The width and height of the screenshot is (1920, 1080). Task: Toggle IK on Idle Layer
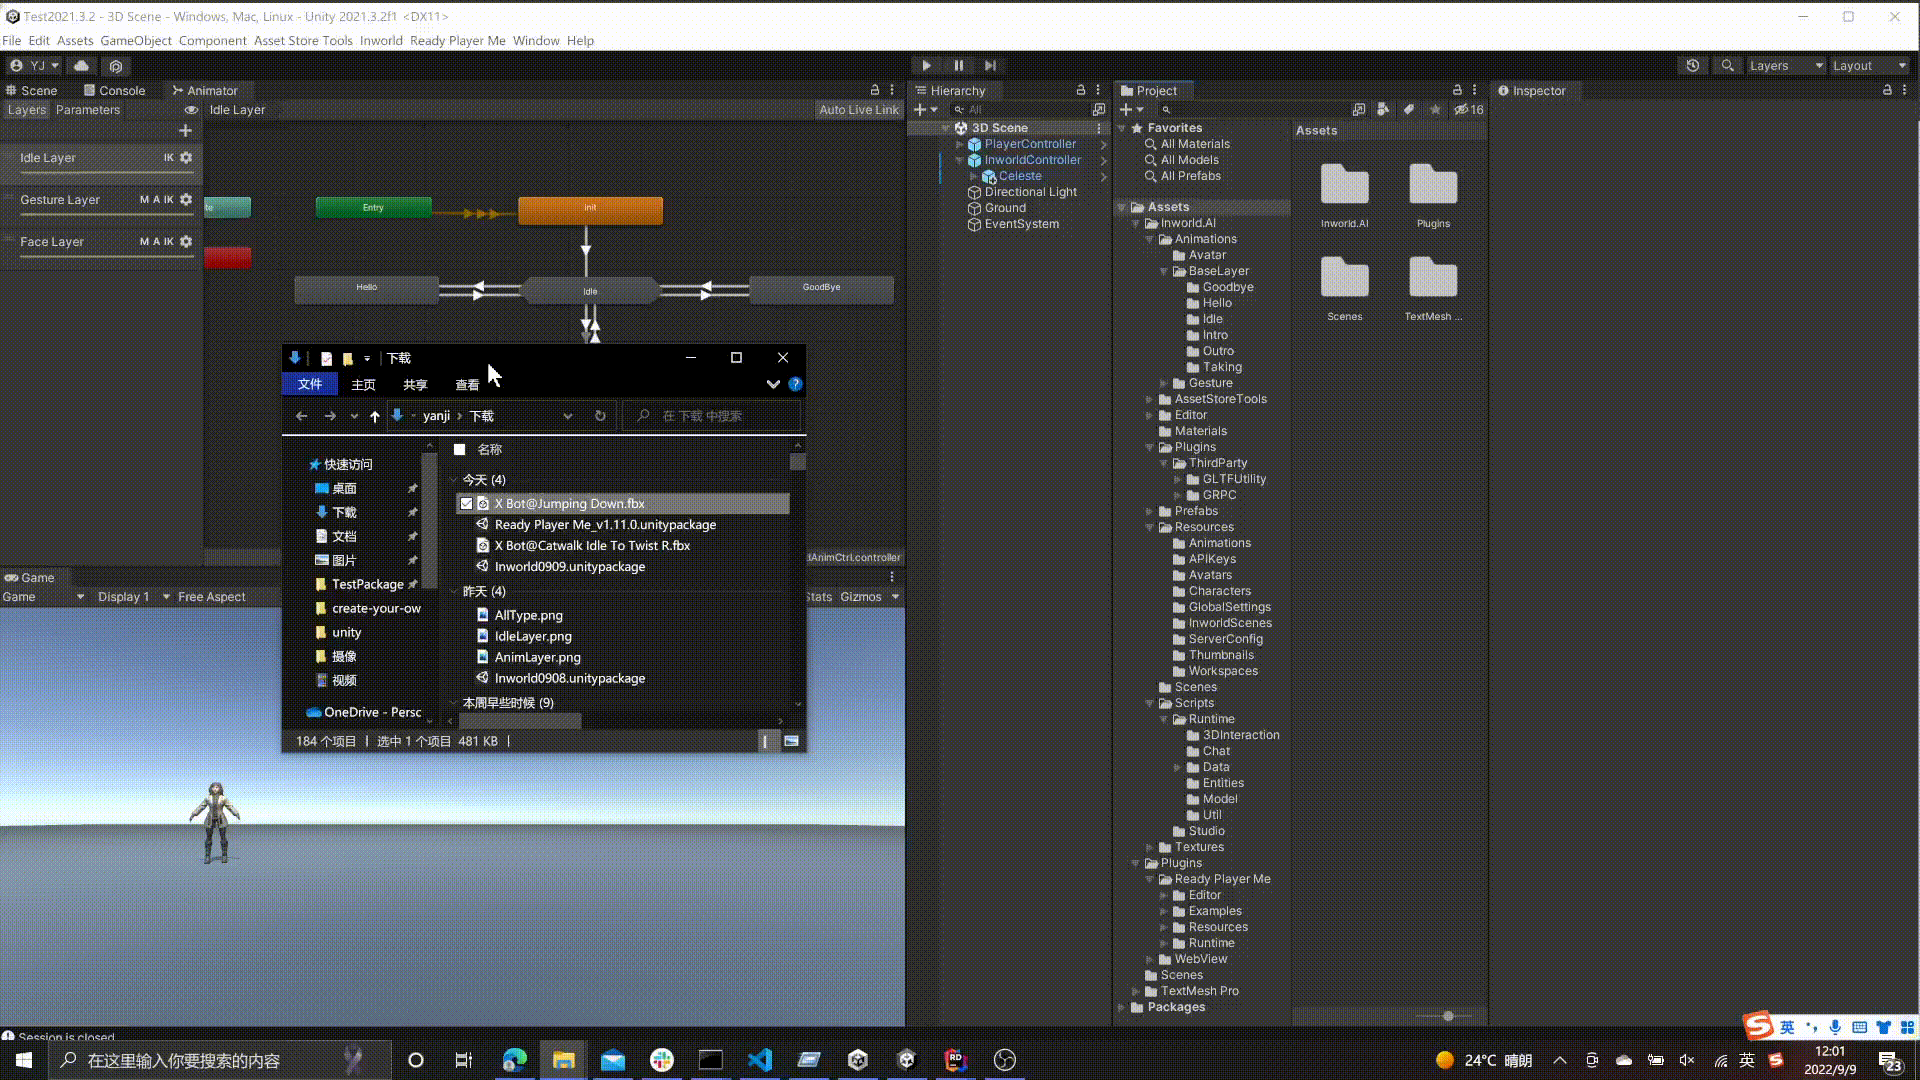[x=169, y=157]
